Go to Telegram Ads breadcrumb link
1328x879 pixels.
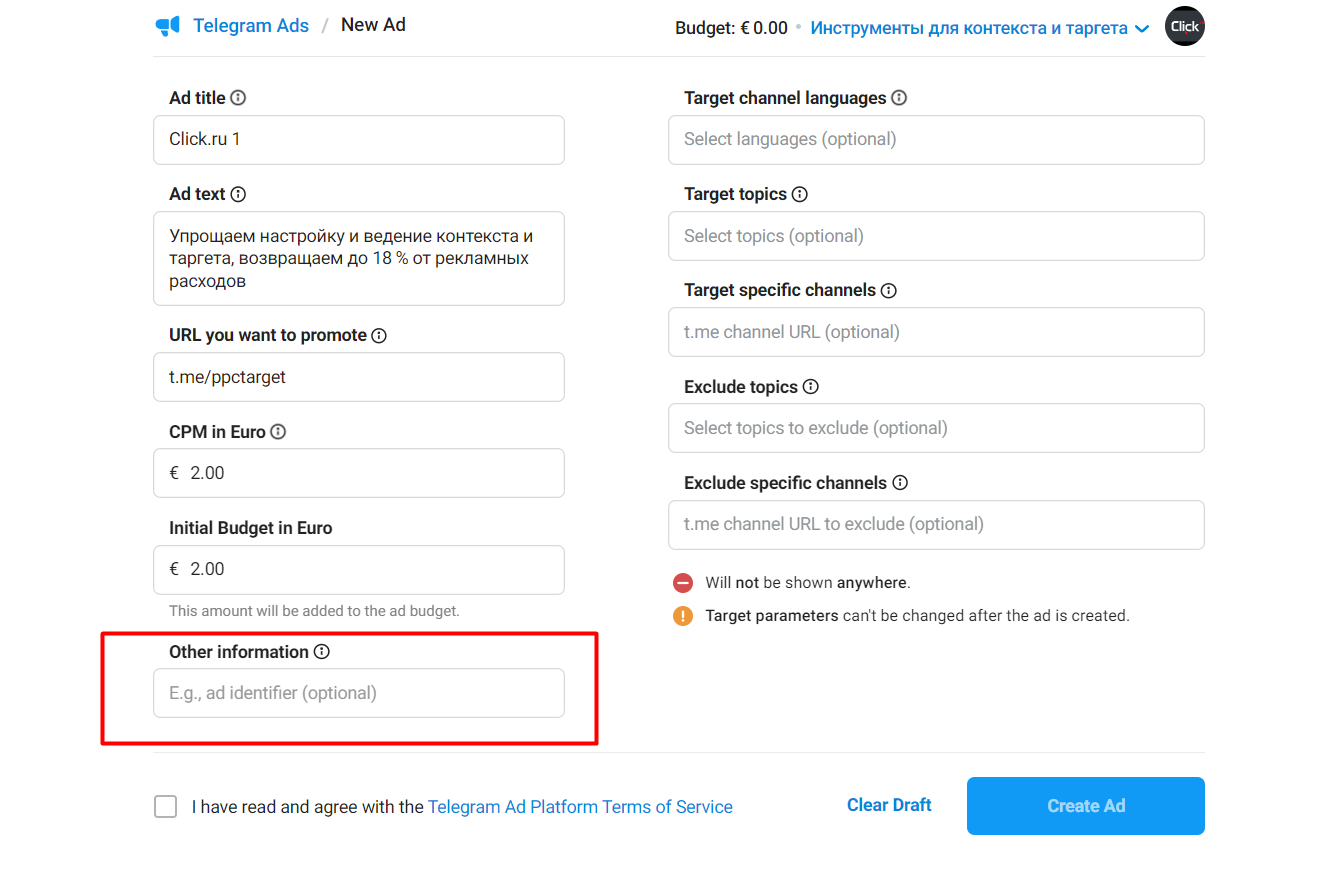pyautogui.click(x=251, y=26)
